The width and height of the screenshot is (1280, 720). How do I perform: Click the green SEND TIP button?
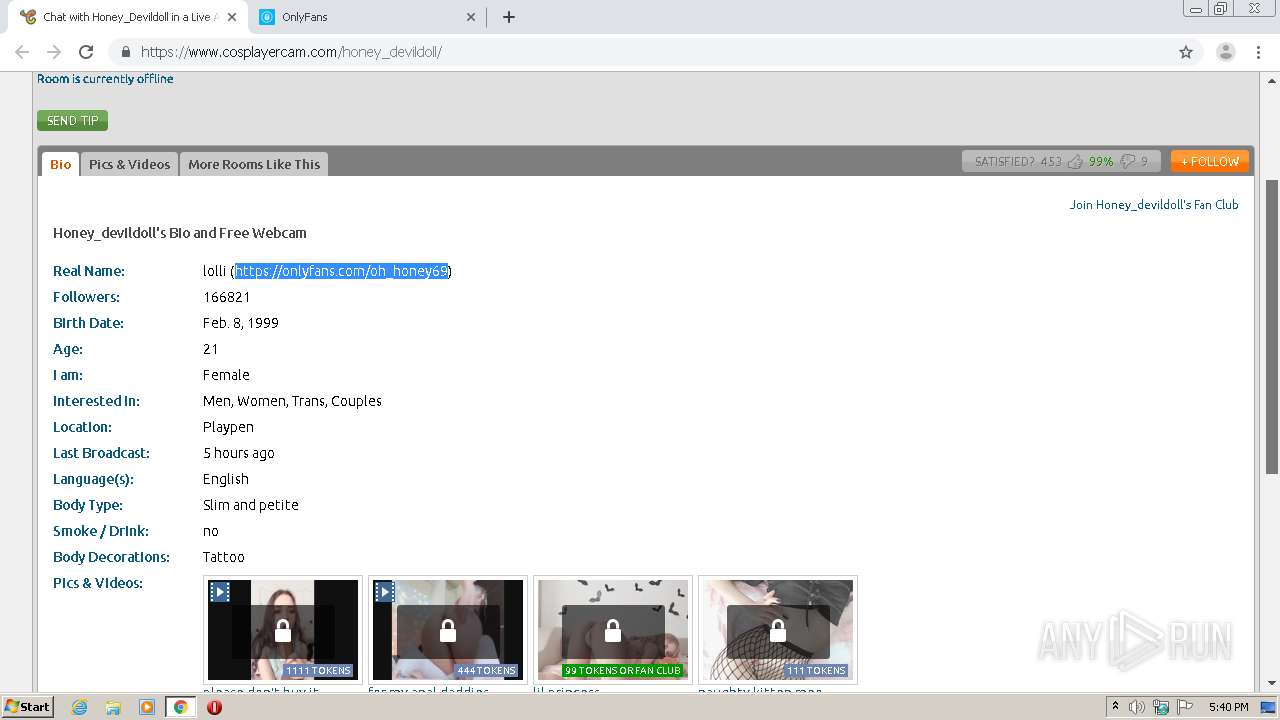coord(72,120)
